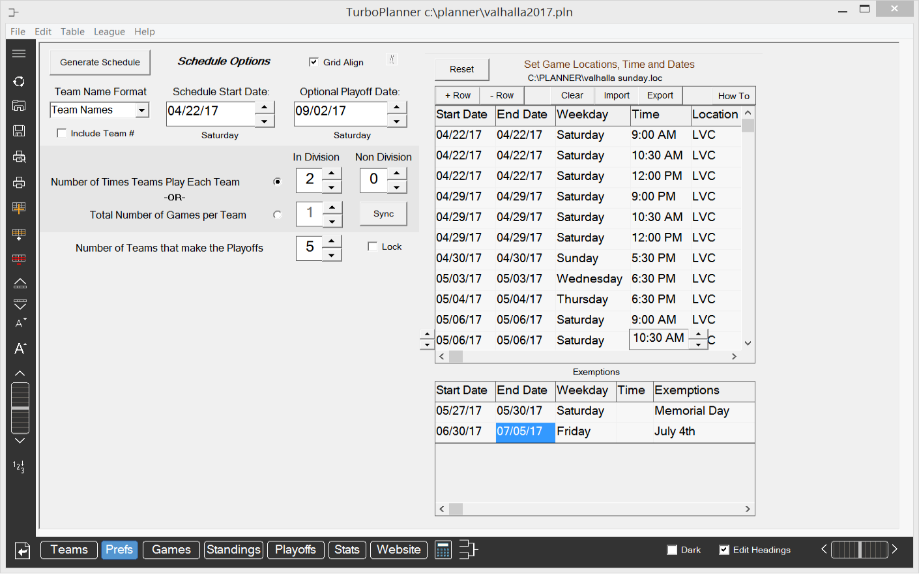Screen dimensions: 919x574
Task: Switch to the Standings tab
Action: click(x=233, y=550)
